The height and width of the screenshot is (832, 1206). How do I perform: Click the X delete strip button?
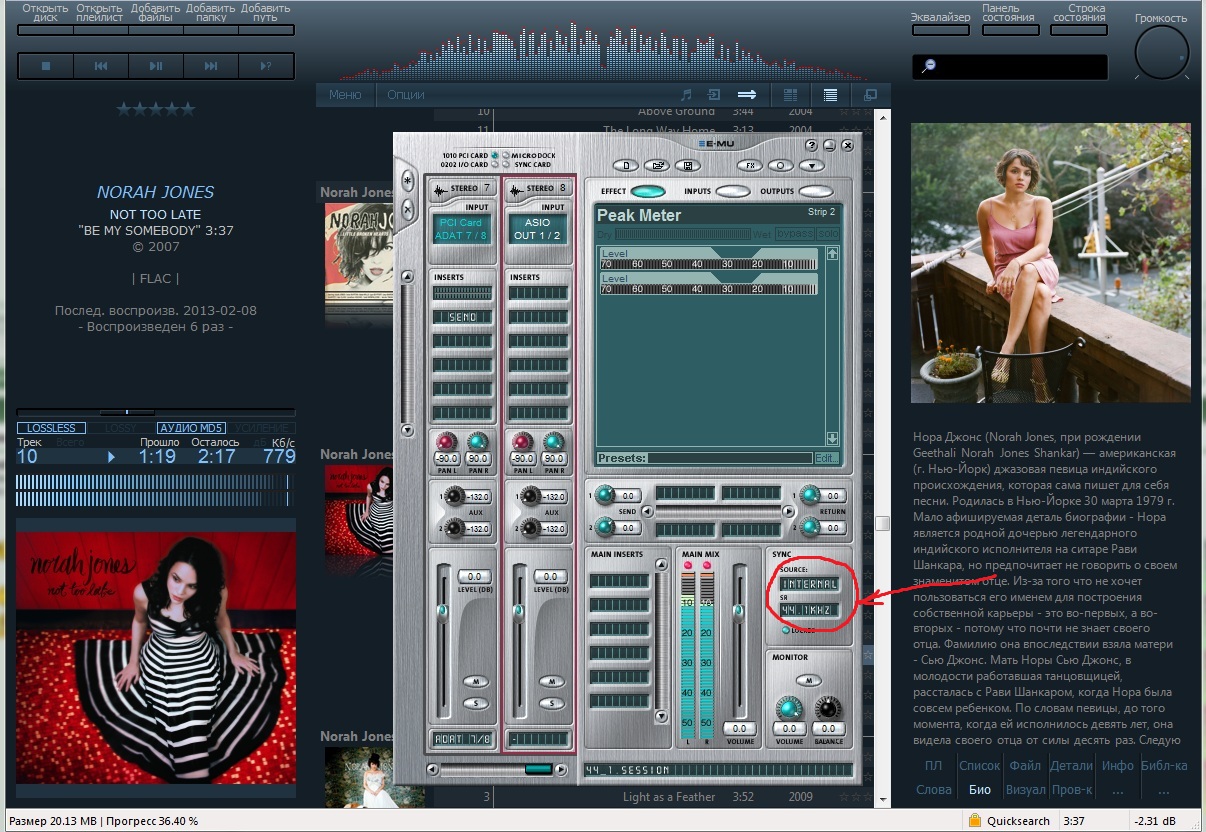pos(407,209)
